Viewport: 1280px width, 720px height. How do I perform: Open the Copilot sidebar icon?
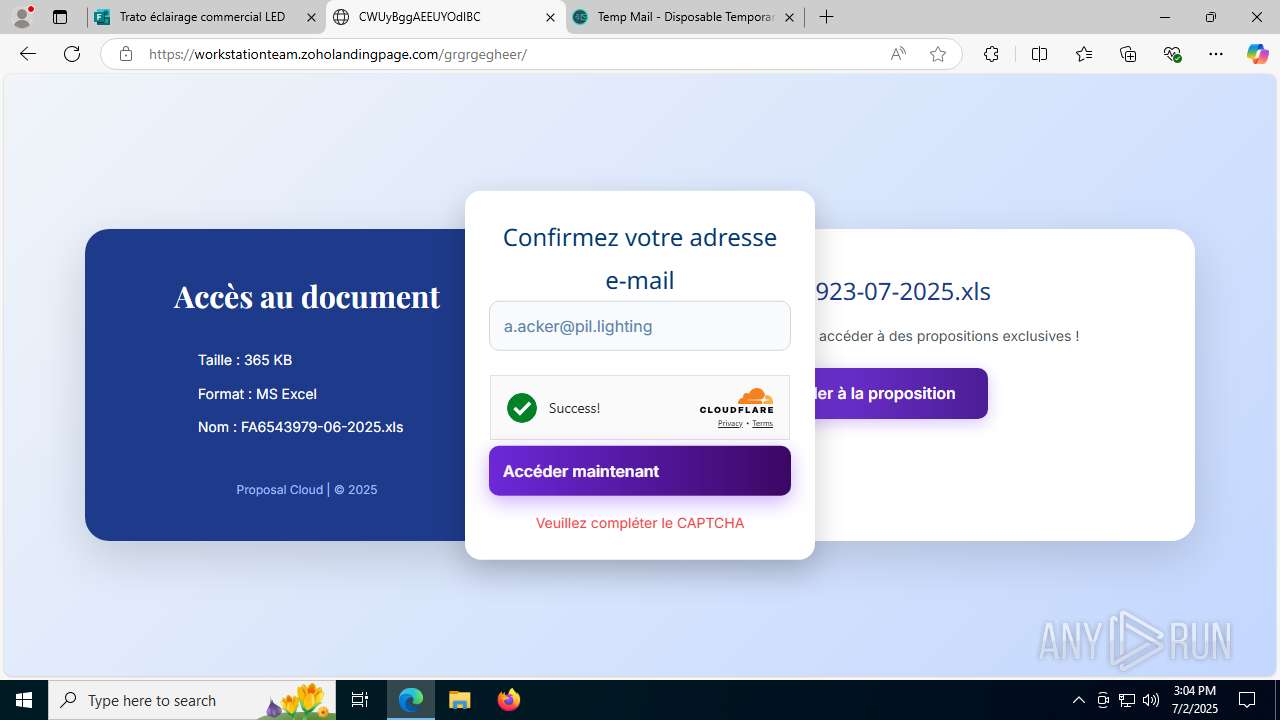1257,54
